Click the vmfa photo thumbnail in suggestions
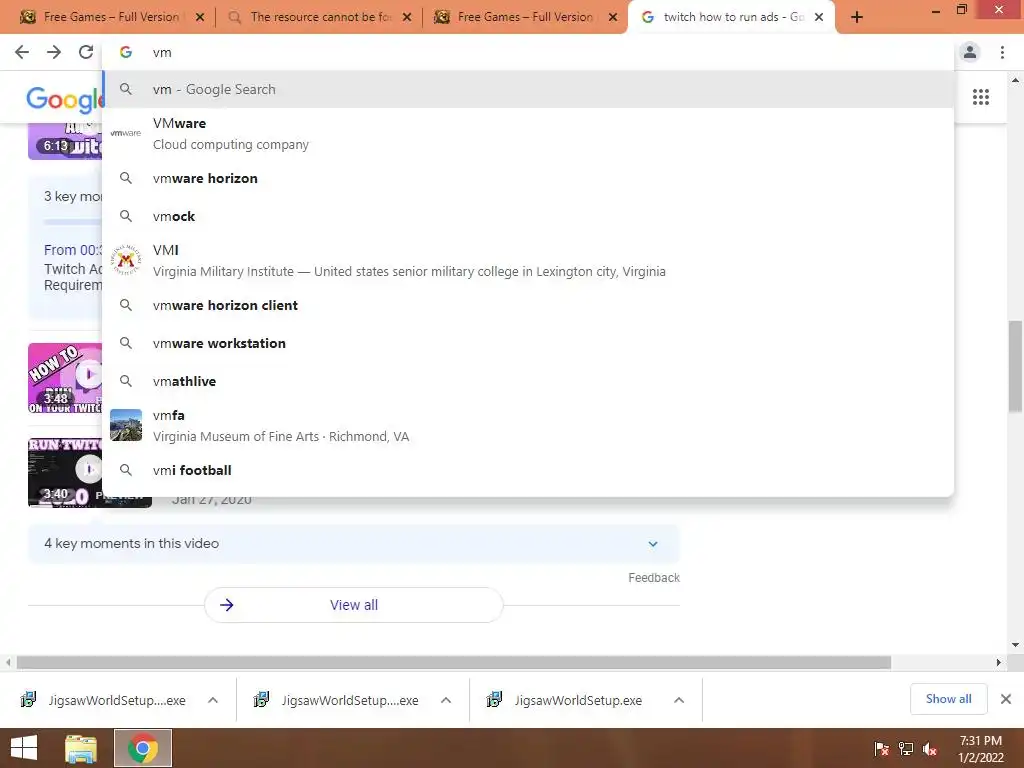Screen dimensions: 1024x768 [126, 425]
